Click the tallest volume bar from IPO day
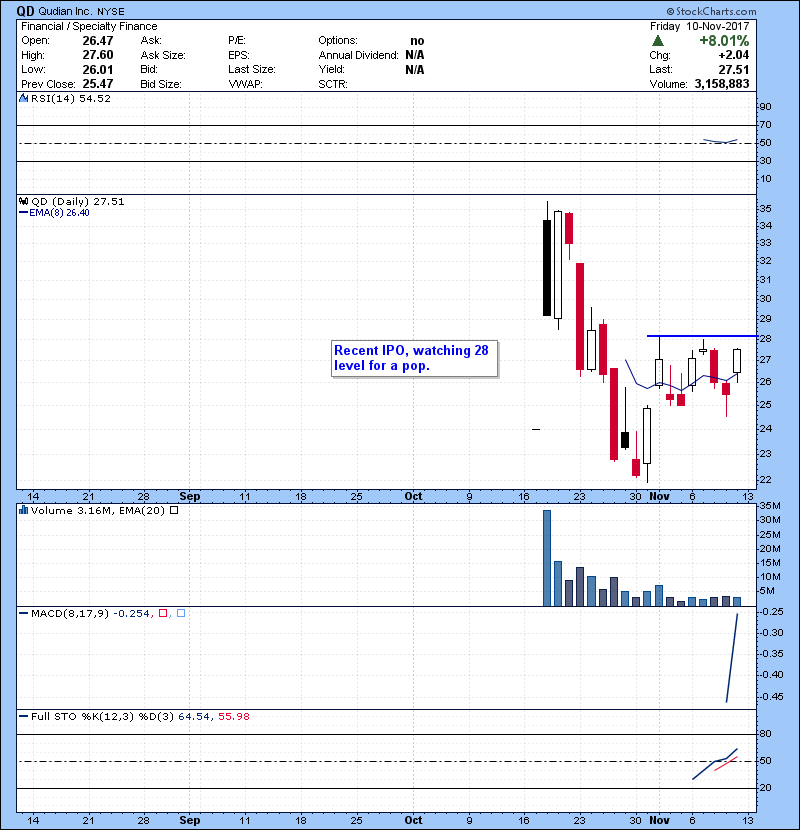The width and height of the screenshot is (800, 830). click(547, 558)
